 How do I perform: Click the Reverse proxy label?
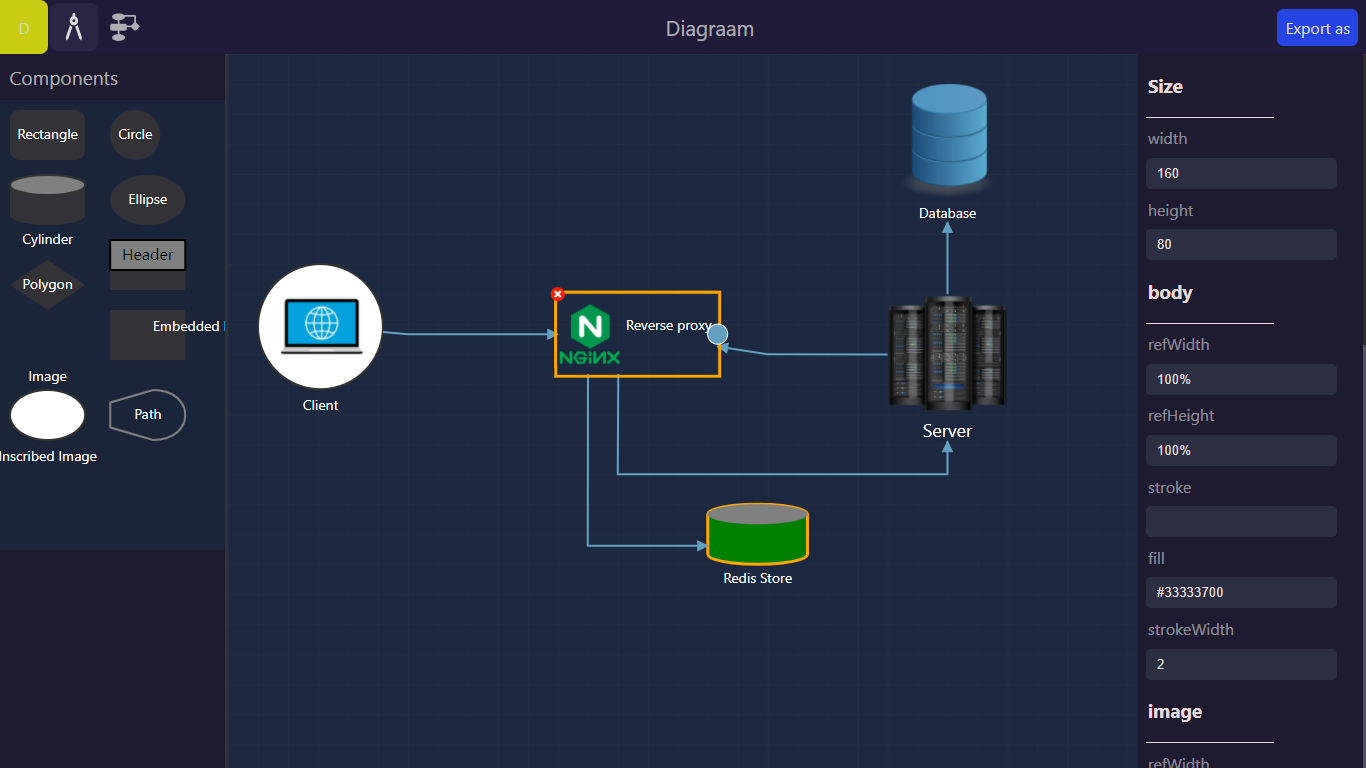point(668,325)
